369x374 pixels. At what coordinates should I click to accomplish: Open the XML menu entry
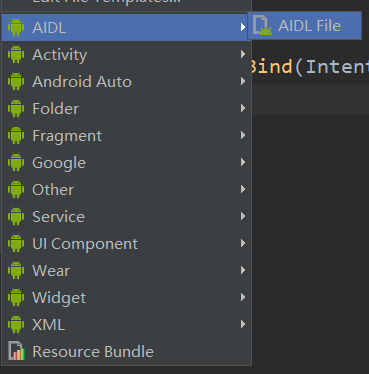pos(126,324)
